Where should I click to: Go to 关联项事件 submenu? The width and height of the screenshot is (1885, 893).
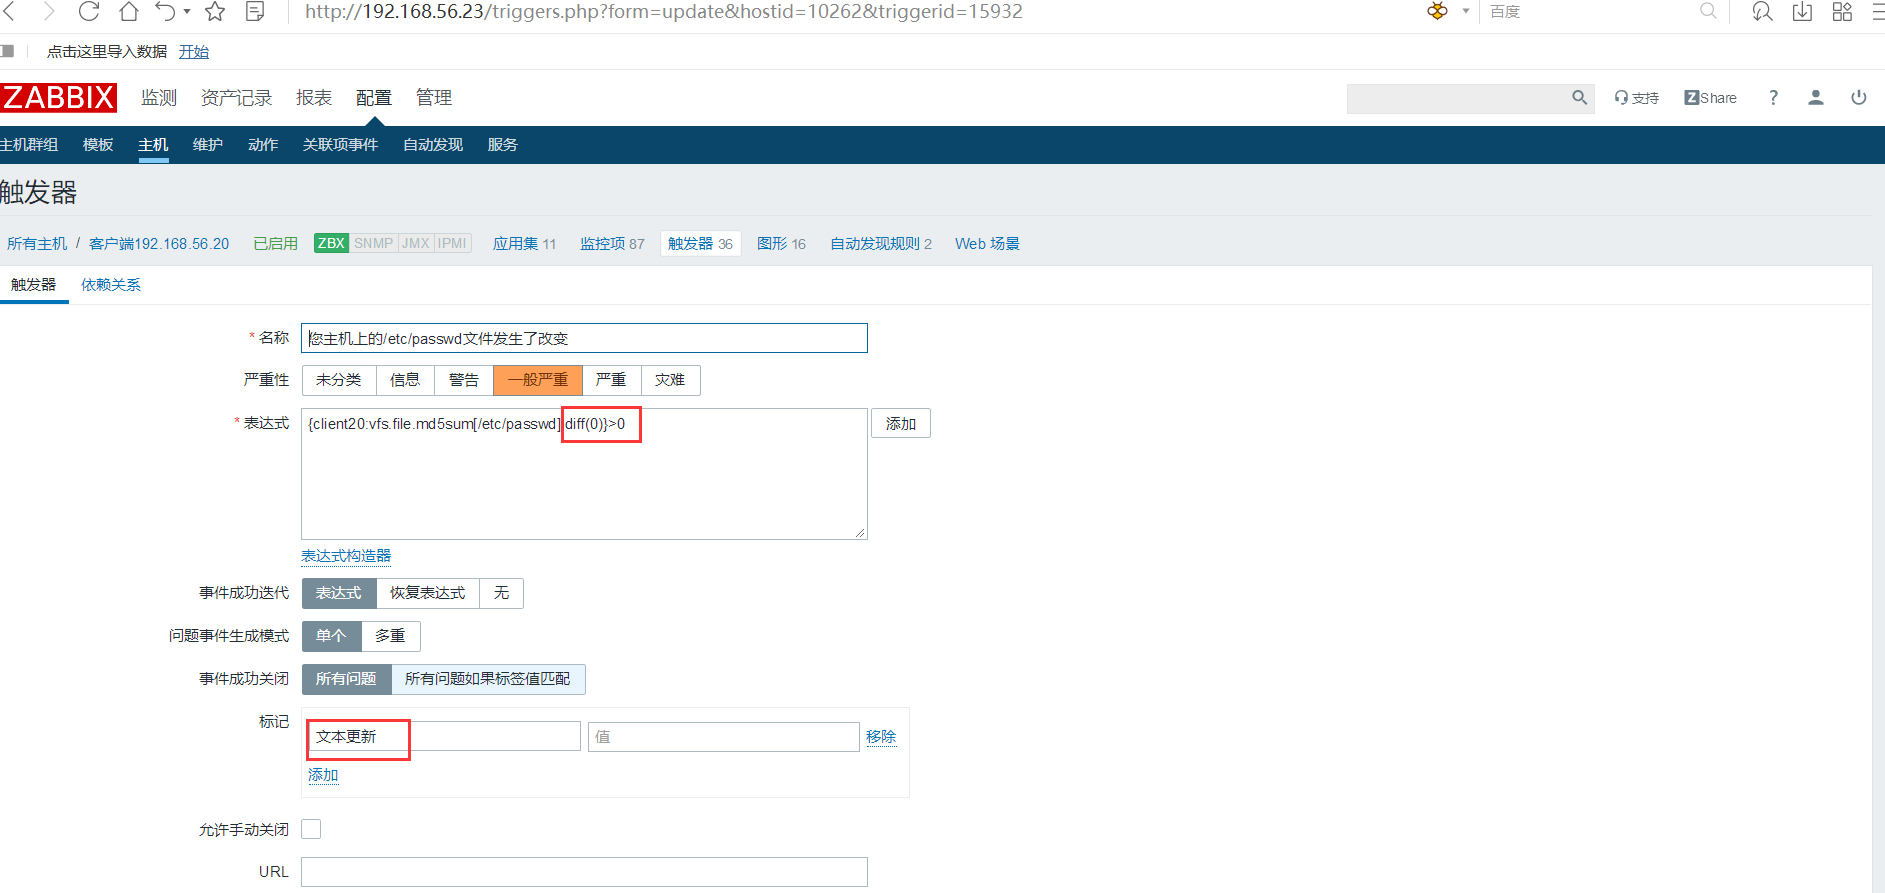(x=340, y=145)
